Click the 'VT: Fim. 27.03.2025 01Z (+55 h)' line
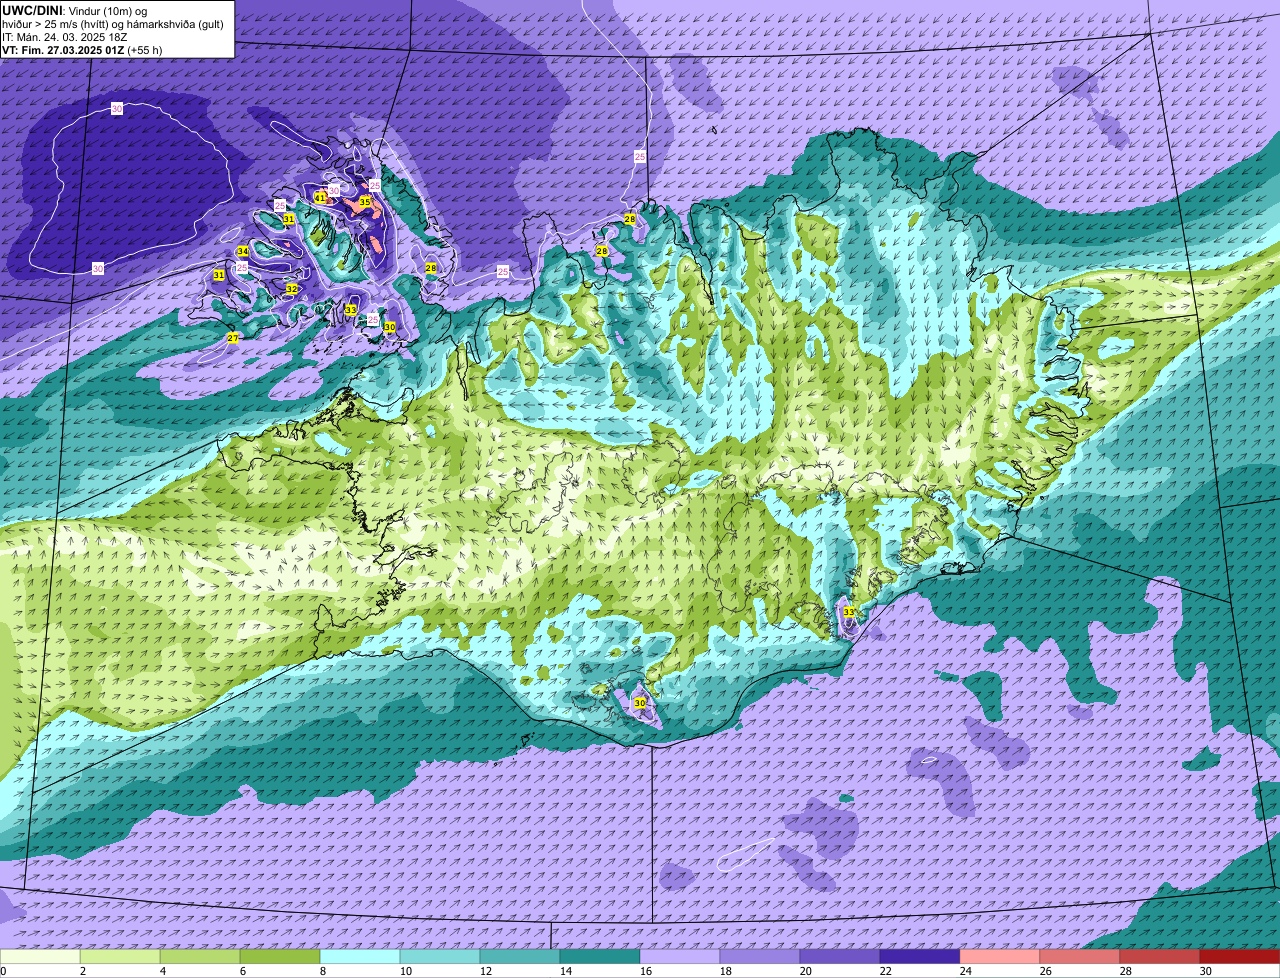This screenshot has width=1280, height=978. click(82, 50)
